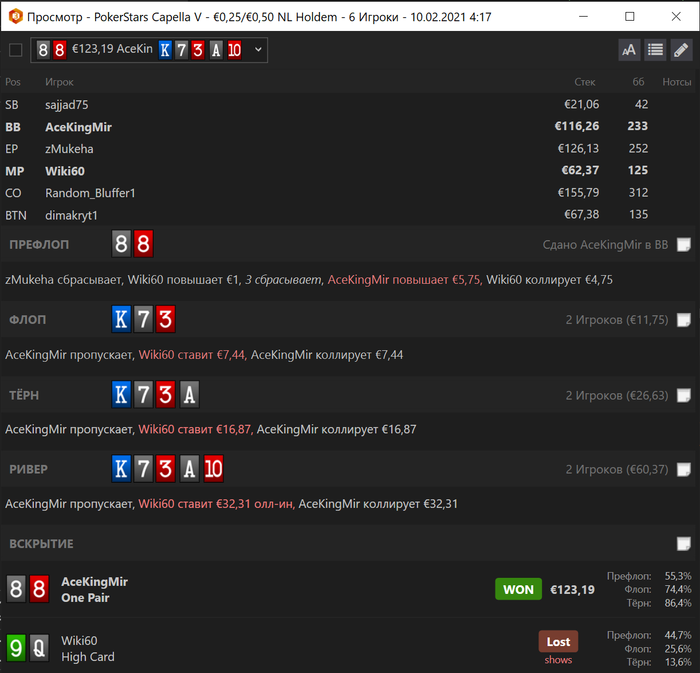The image size is (700, 673).
Task: Click Wiki60 ставит €32,31 олл-ин action
Action: [x=217, y=504]
